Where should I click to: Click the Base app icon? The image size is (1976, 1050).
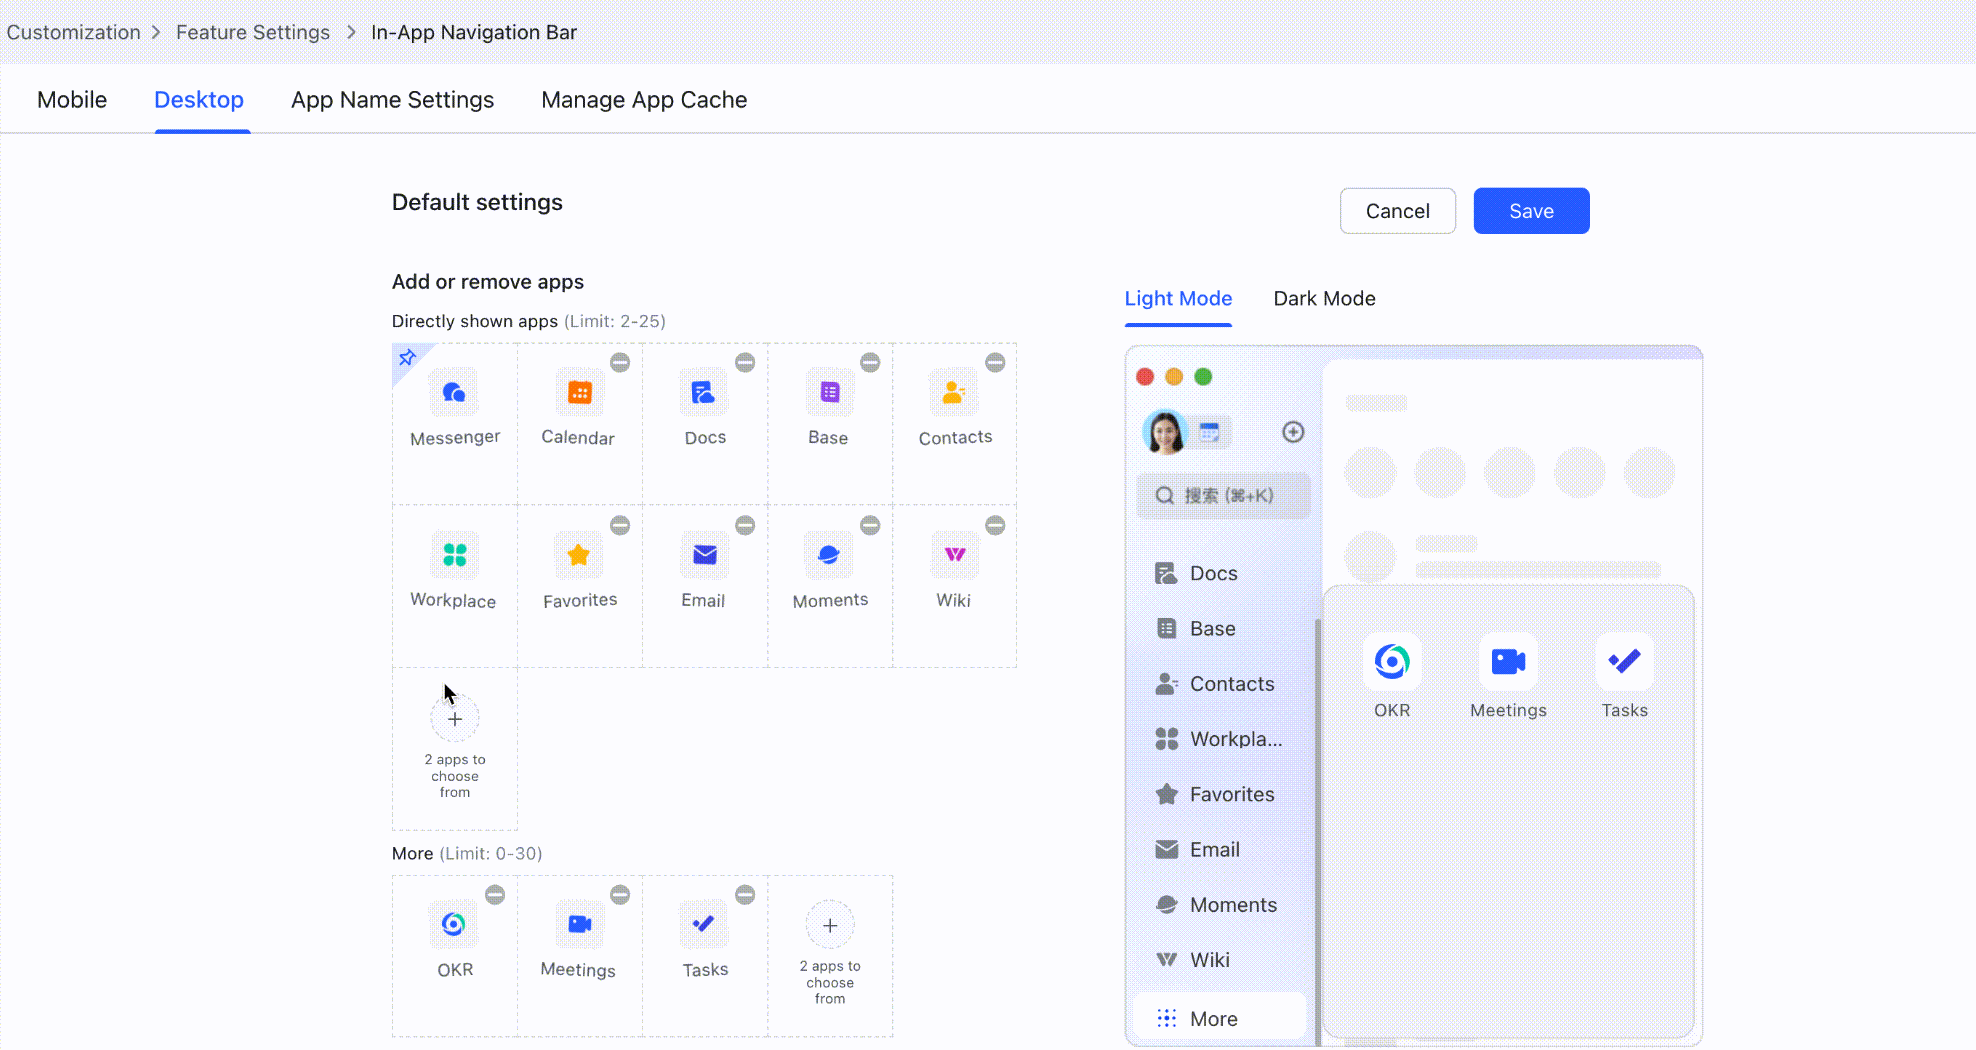pos(829,393)
